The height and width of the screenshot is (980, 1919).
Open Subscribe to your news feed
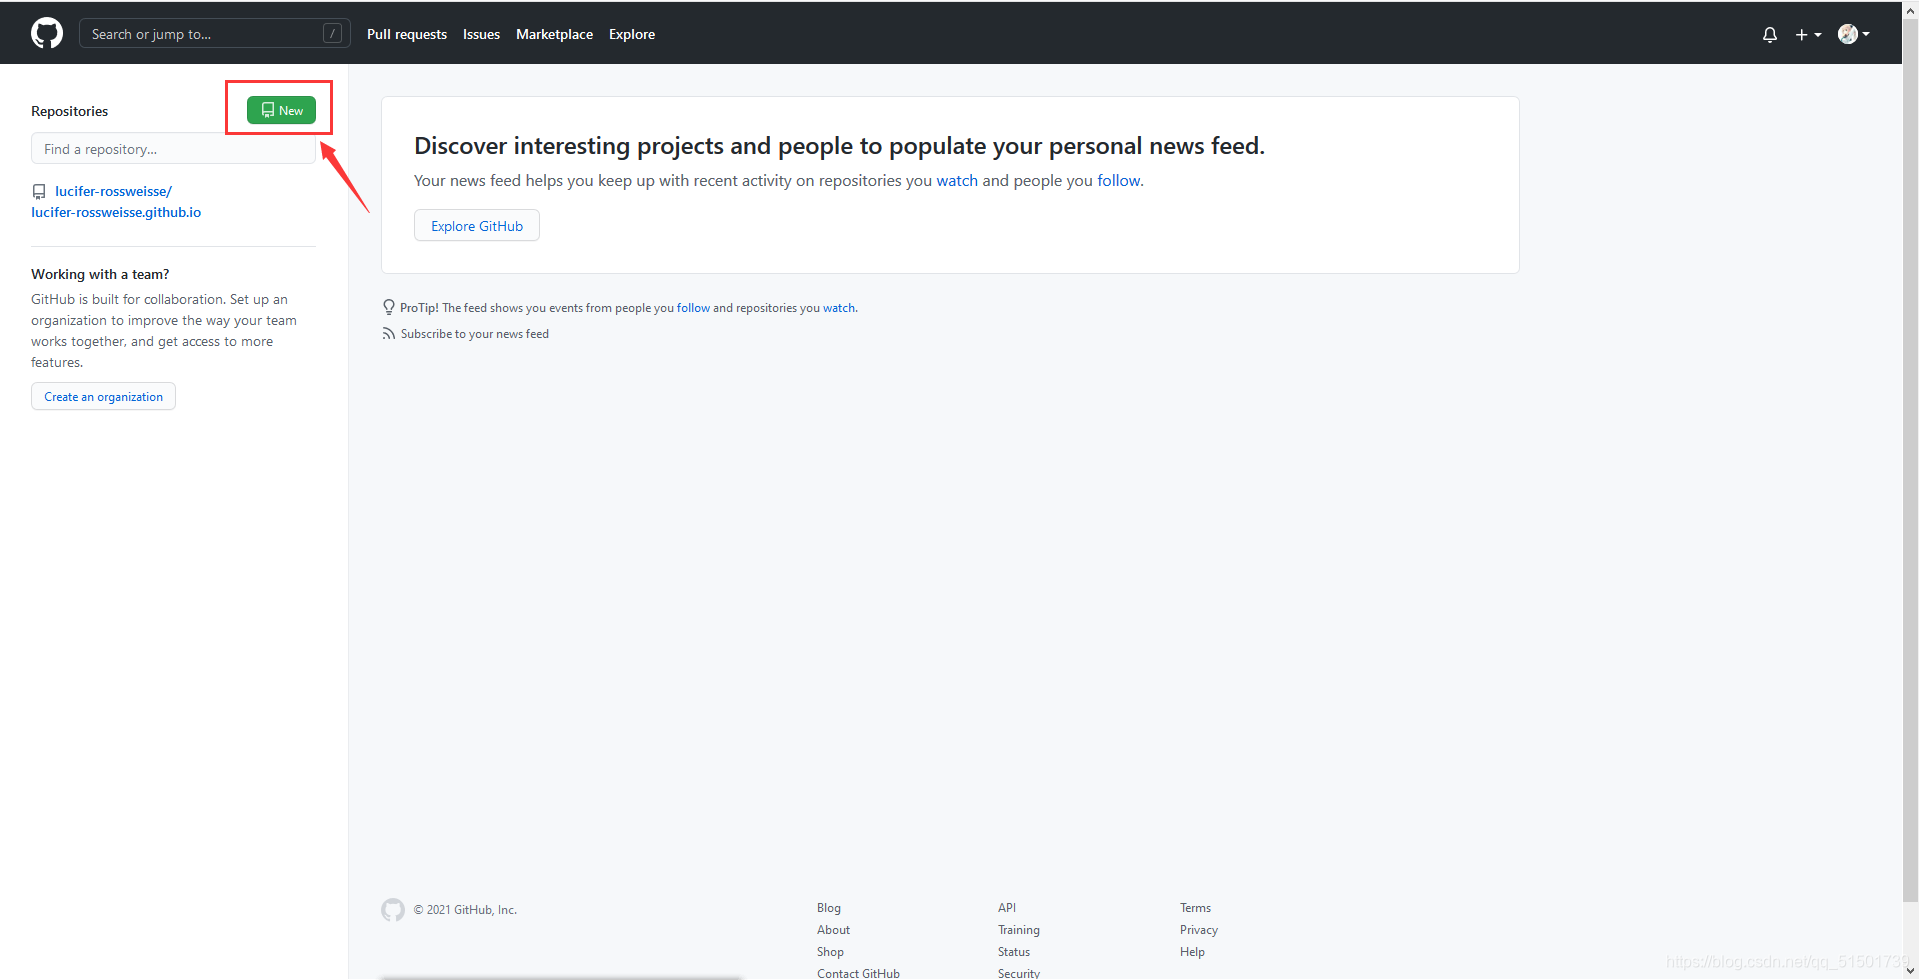pyautogui.click(x=474, y=334)
